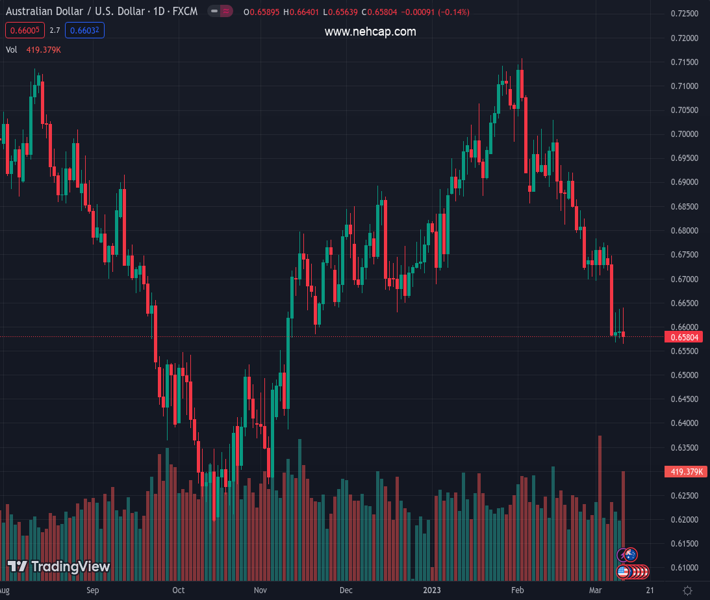Click the 0.62000 level on price scale
Image resolution: width=710 pixels, height=600 pixels.
685,520
